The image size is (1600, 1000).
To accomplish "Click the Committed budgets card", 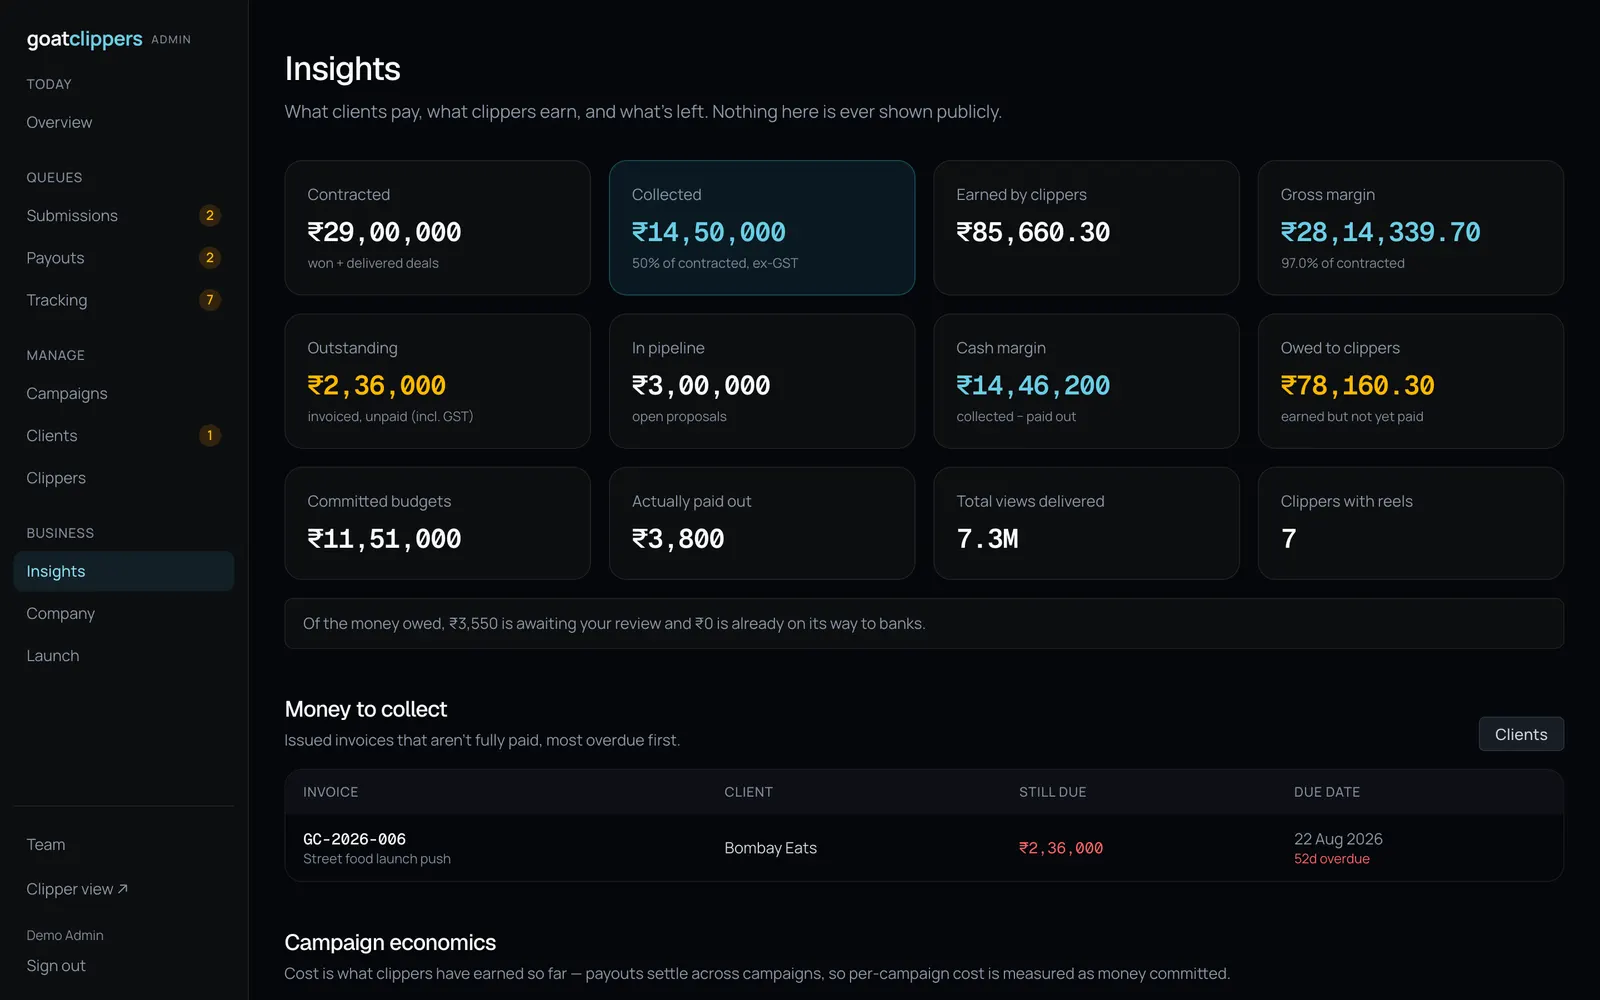I will pyautogui.click(x=437, y=523).
